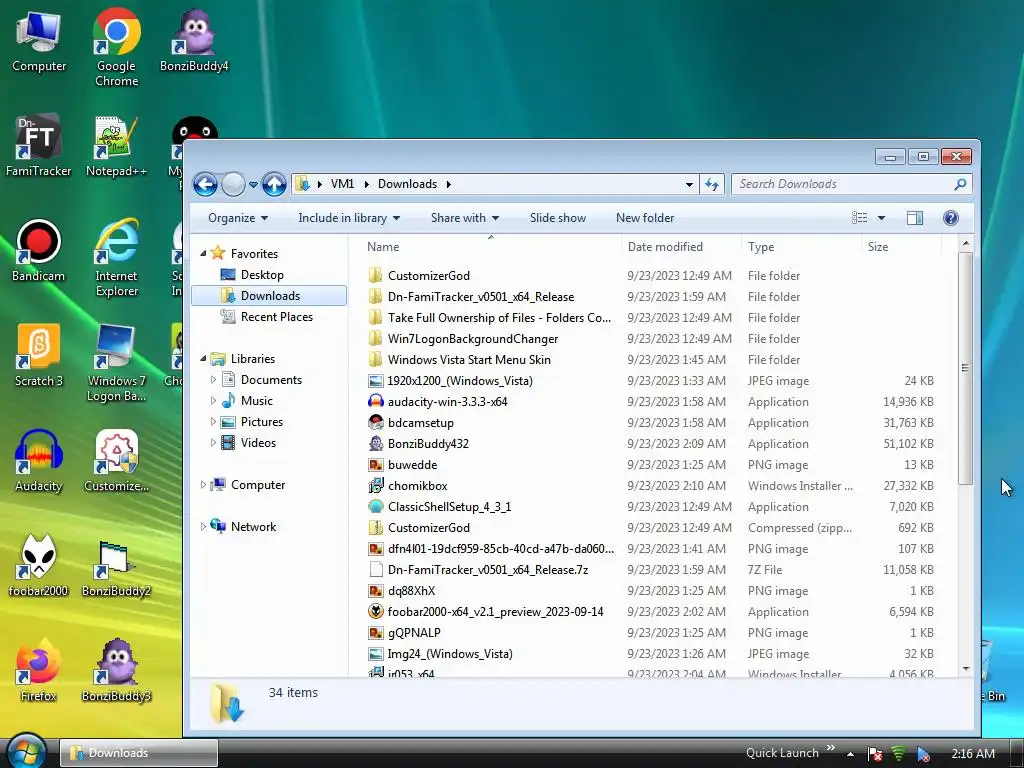The width and height of the screenshot is (1024, 768).
Task: Open the Computer desktop icon
Action: point(39,40)
